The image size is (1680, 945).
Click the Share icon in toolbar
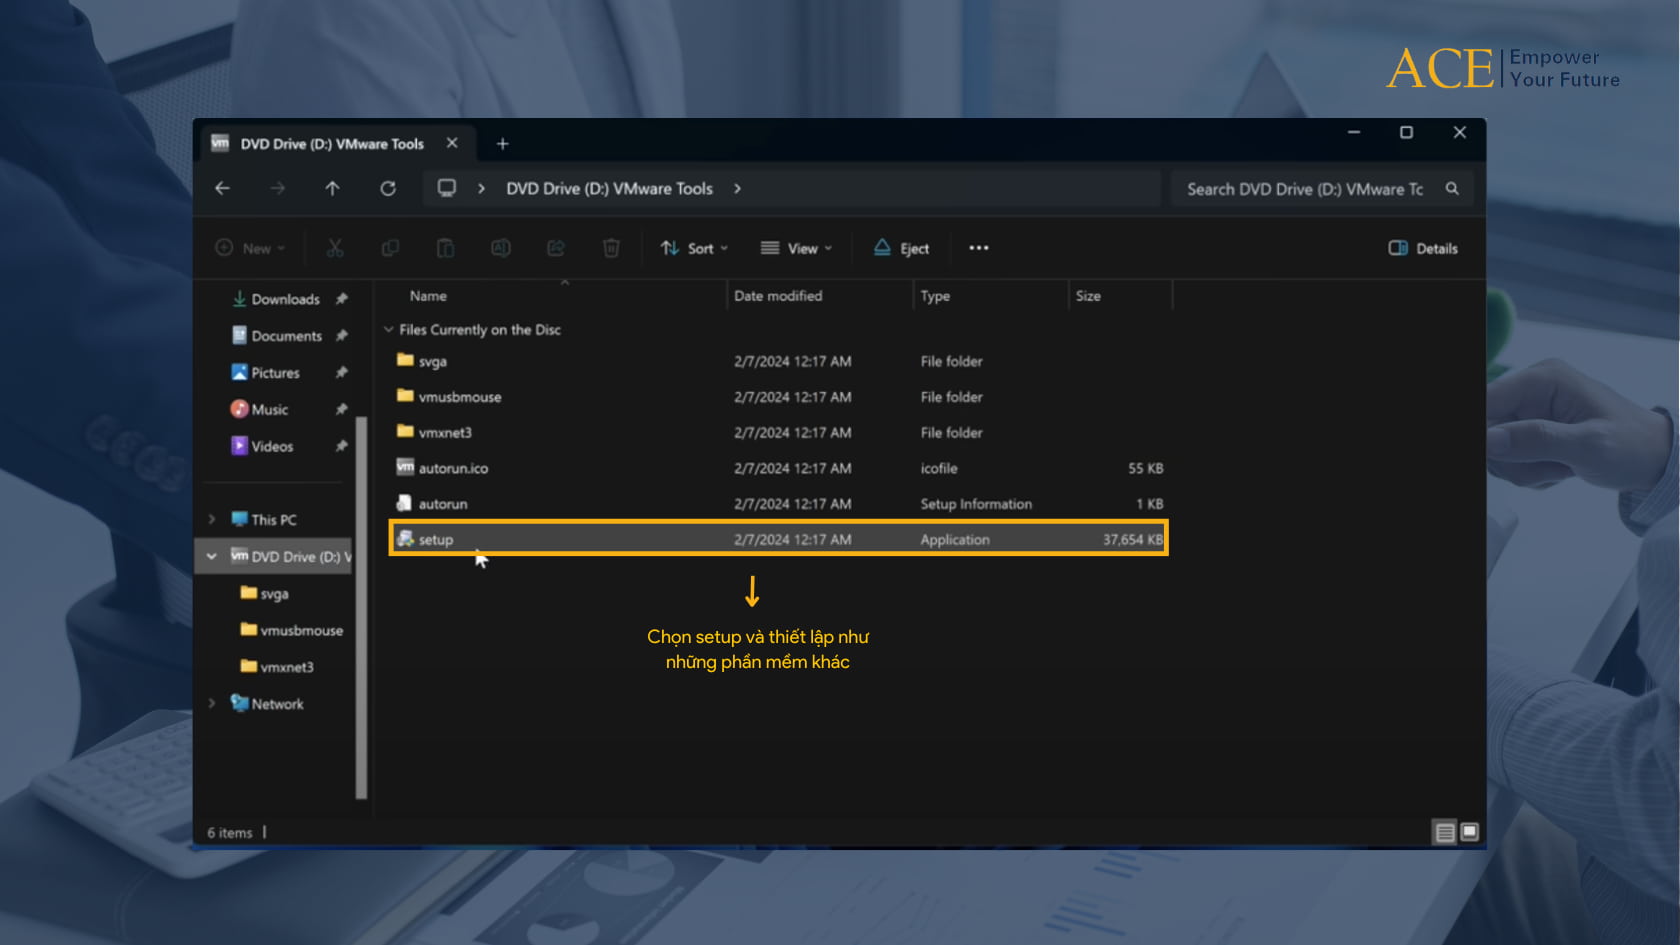[x=556, y=248]
